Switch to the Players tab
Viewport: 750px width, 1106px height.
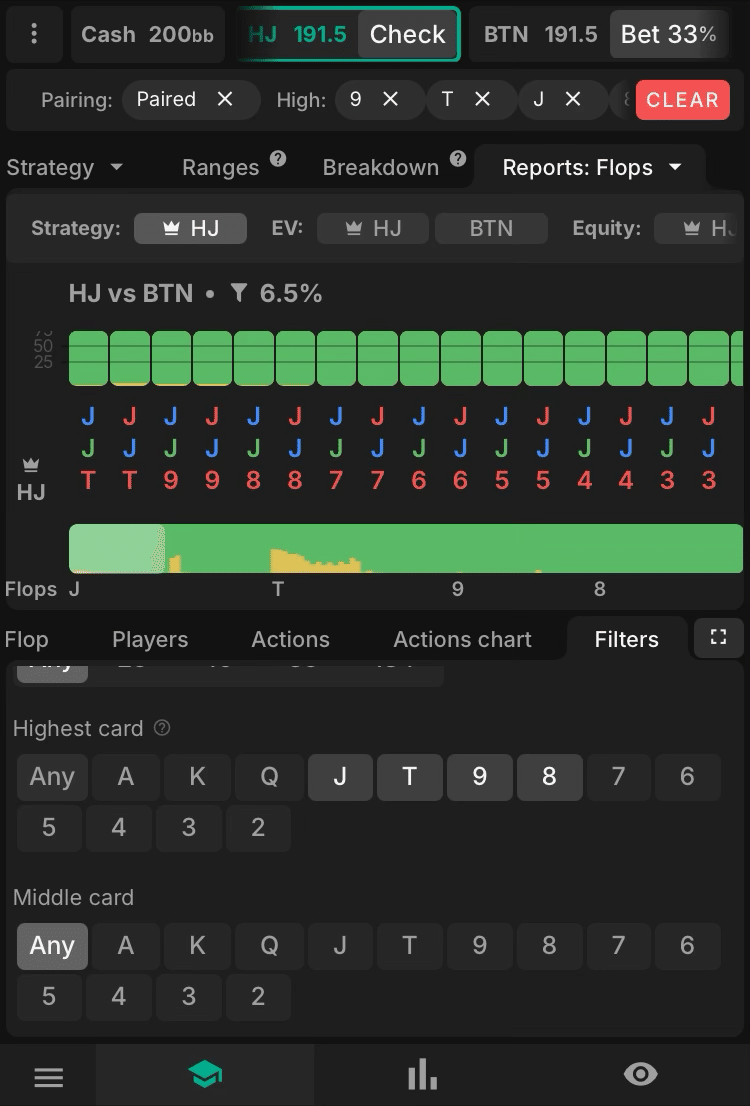point(150,640)
